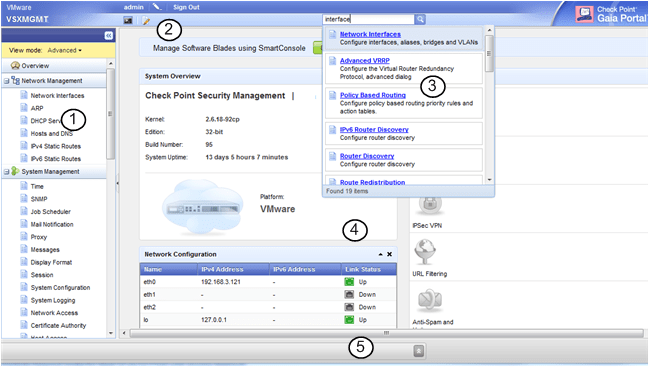Open Messages in navigation tree
Screen dimensions: 649x367
[45, 249]
